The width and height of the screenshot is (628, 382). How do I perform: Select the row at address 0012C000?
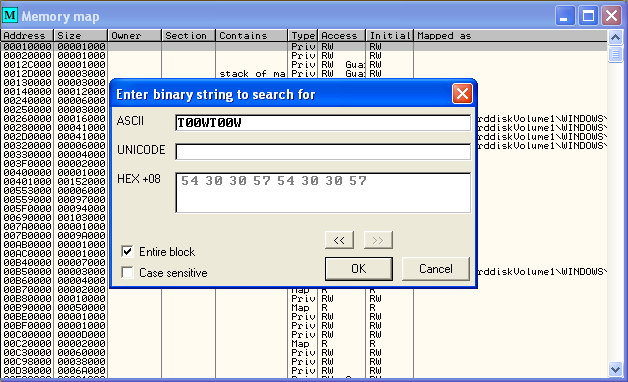[x=304, y=64]
